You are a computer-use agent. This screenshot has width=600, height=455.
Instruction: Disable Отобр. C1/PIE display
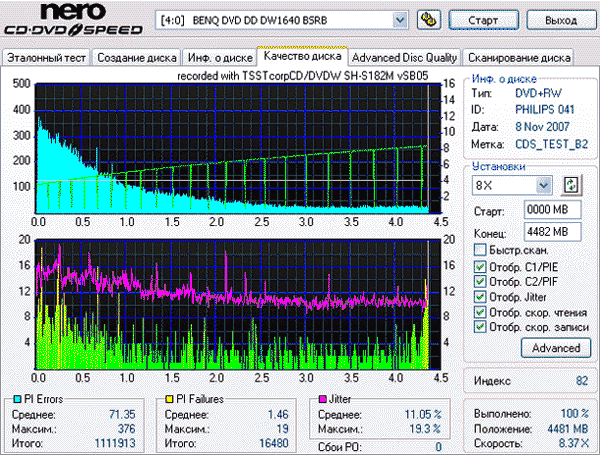pos(480,266)
